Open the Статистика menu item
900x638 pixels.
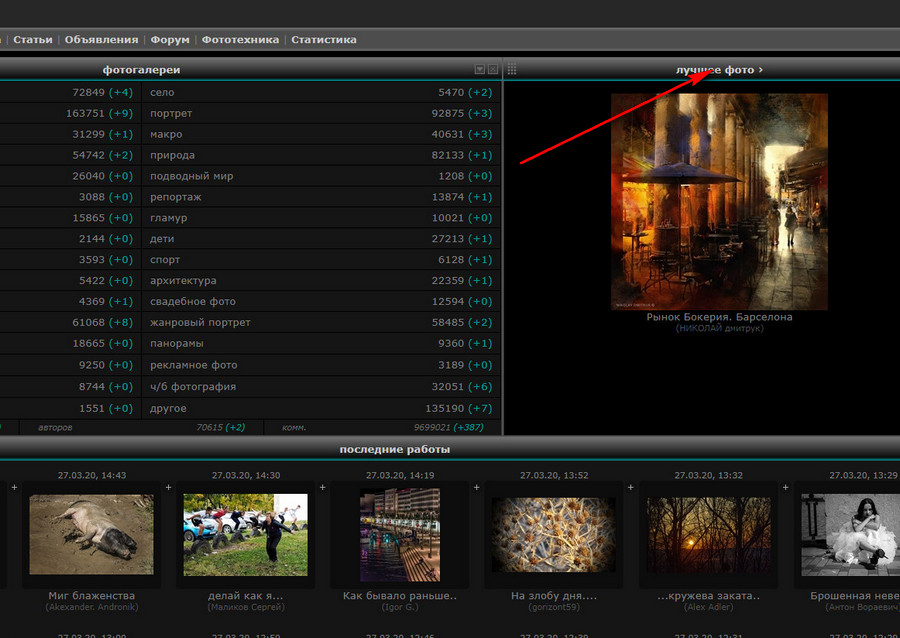[x=323, y=40]
